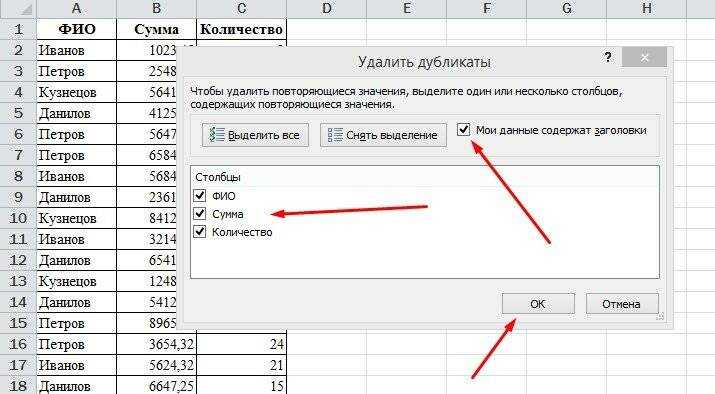
Task: Confirm duplicates removal with OK
Action: point(538,304)
